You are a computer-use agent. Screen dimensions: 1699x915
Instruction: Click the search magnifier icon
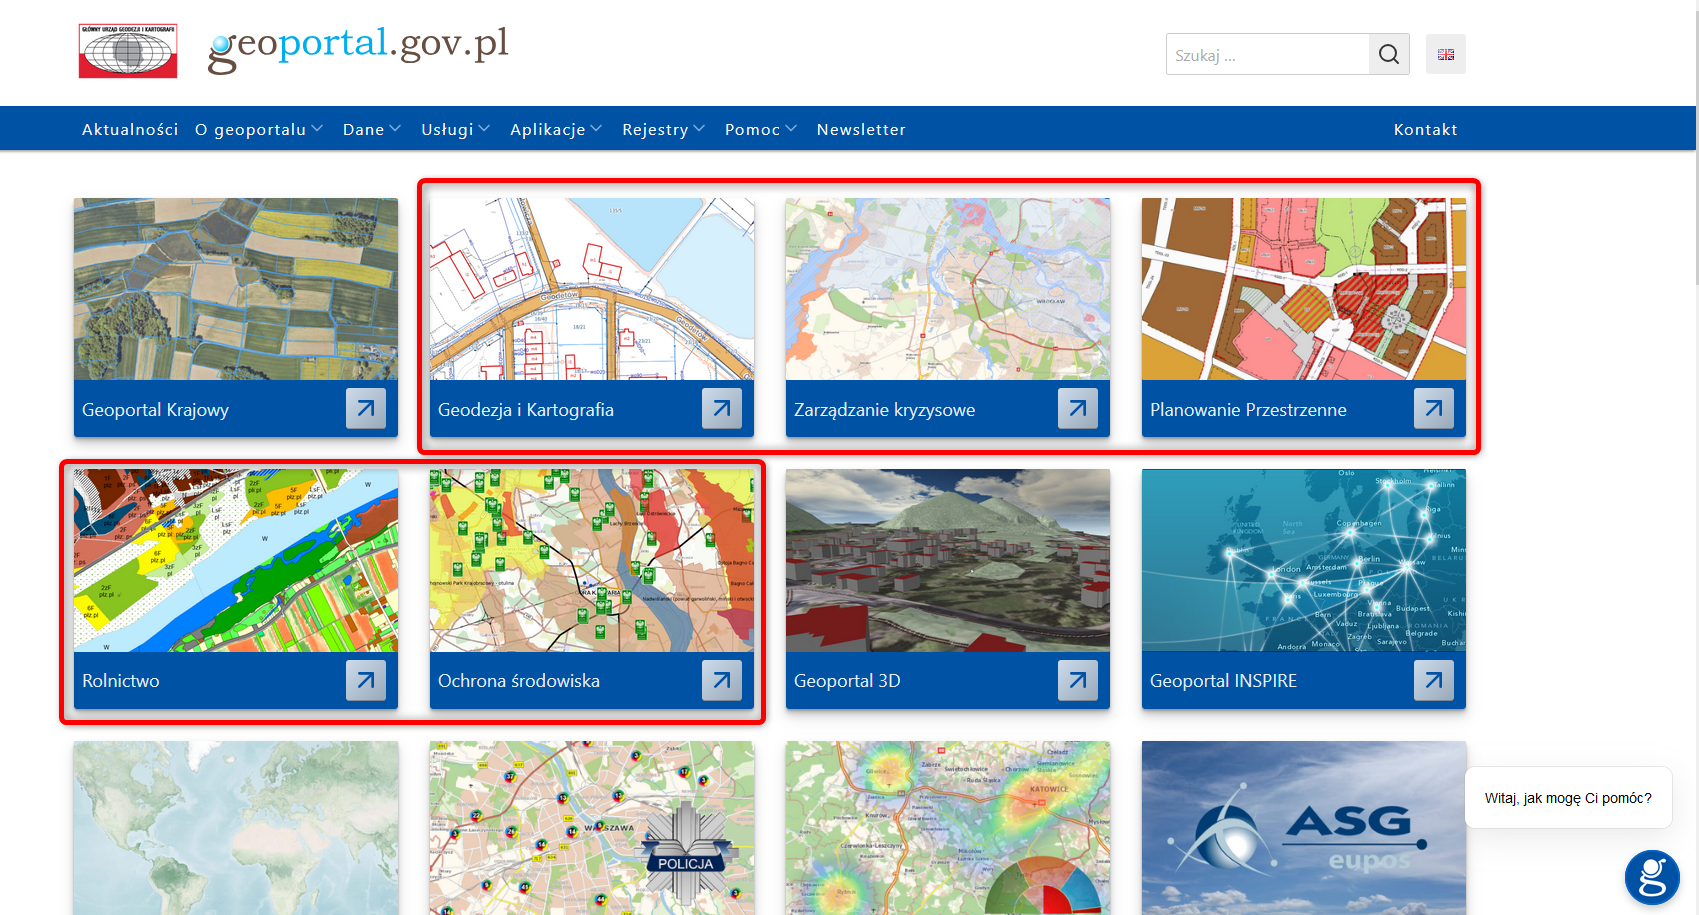point(1389,54)
